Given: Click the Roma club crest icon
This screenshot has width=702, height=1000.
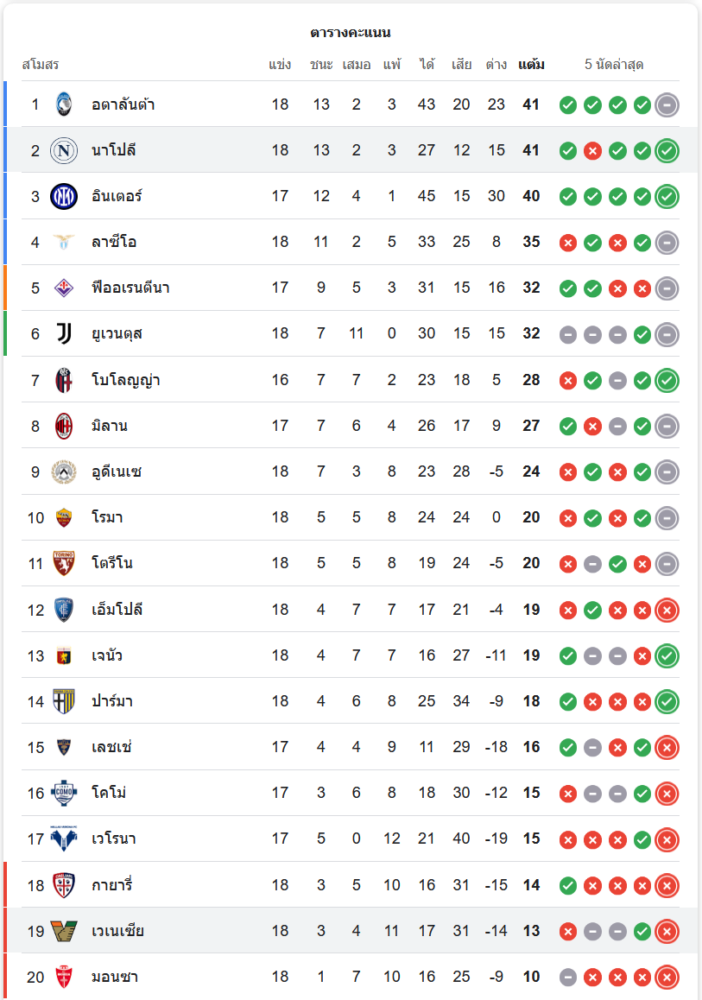Looking at the screenshot, I should click(64, 518).
